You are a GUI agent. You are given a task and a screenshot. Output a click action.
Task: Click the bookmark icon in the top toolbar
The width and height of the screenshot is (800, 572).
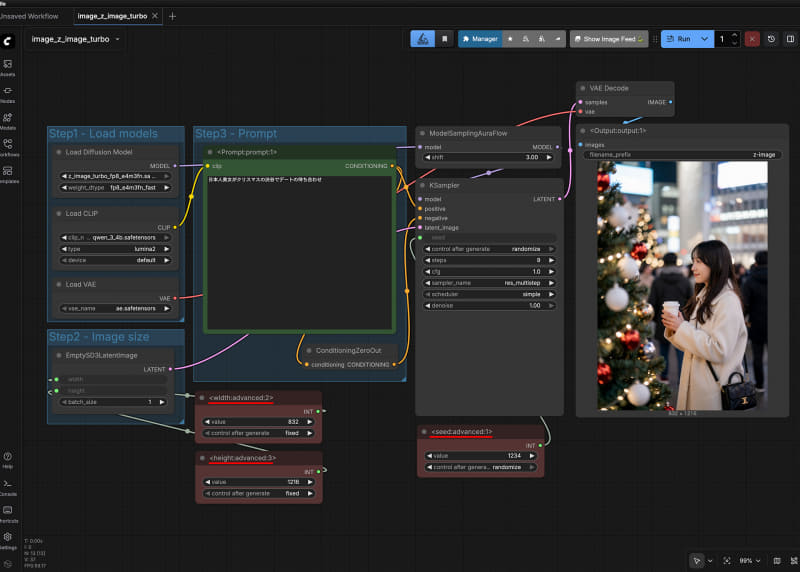444,39
